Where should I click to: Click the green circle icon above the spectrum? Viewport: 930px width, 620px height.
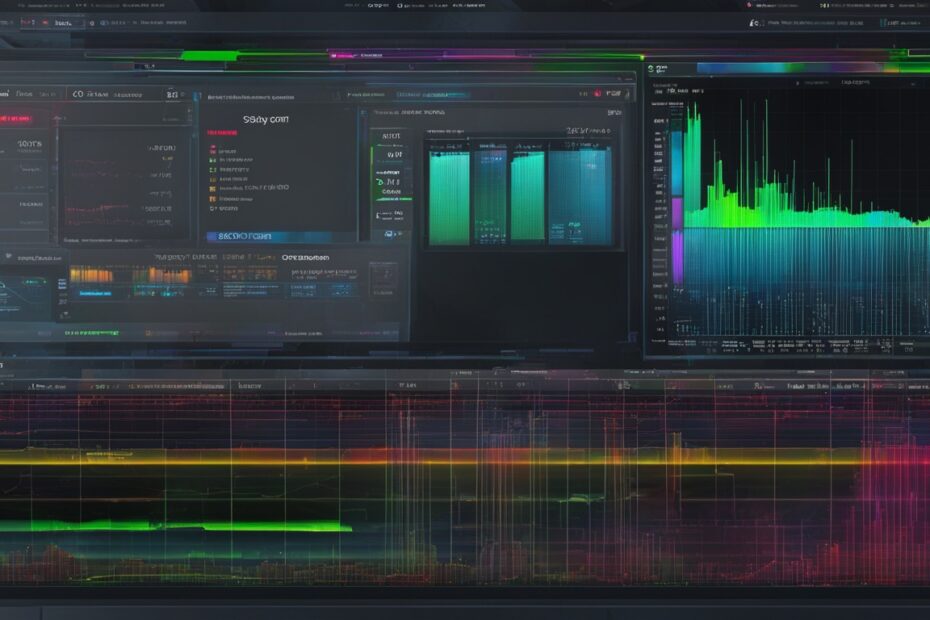pos(651,69)
